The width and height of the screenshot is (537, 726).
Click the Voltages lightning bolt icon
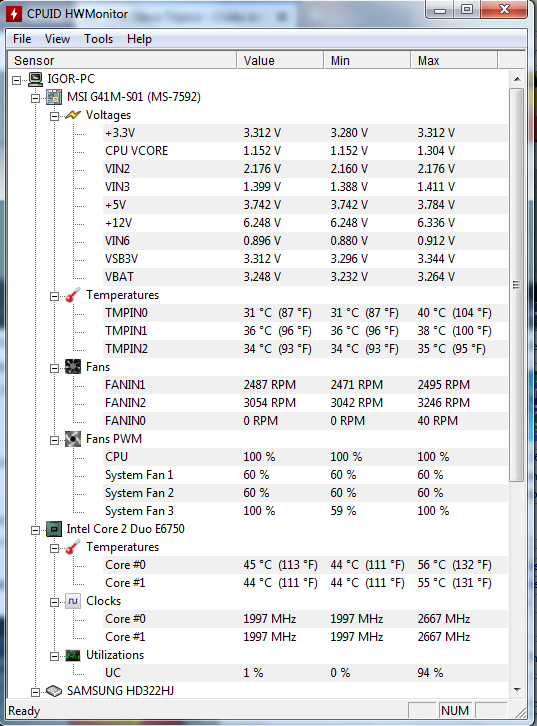coord(73,115)
